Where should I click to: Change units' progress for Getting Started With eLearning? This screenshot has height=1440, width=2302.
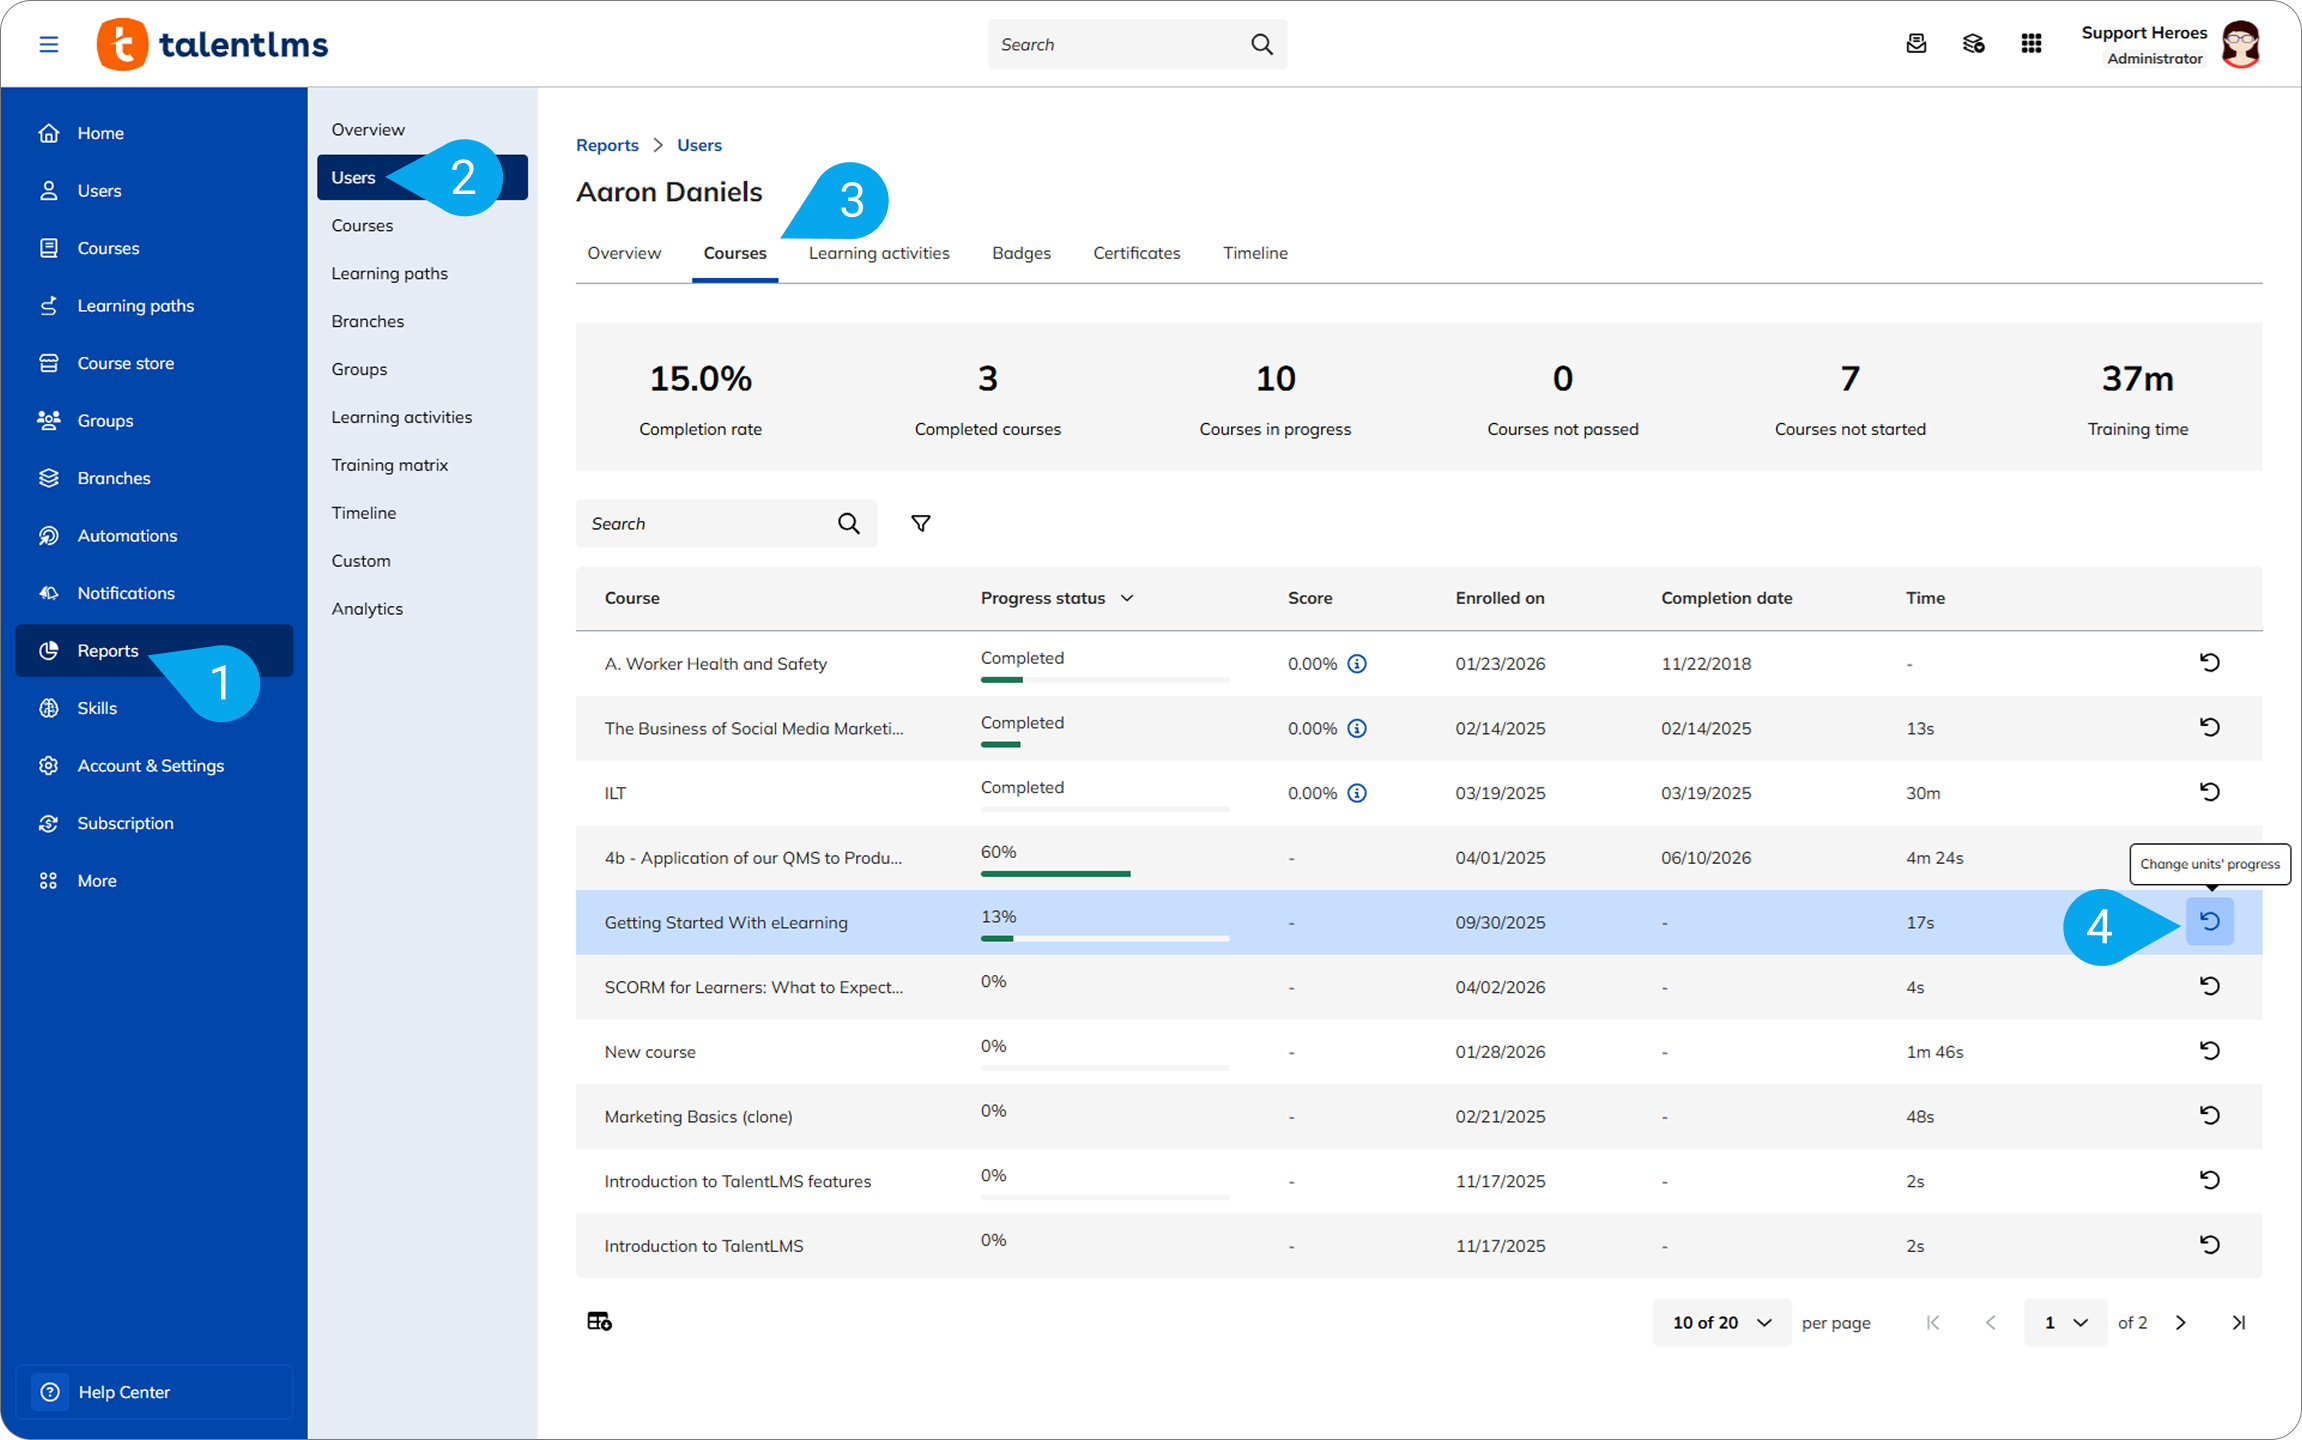pyautogui.click(x=2210, y=921)
